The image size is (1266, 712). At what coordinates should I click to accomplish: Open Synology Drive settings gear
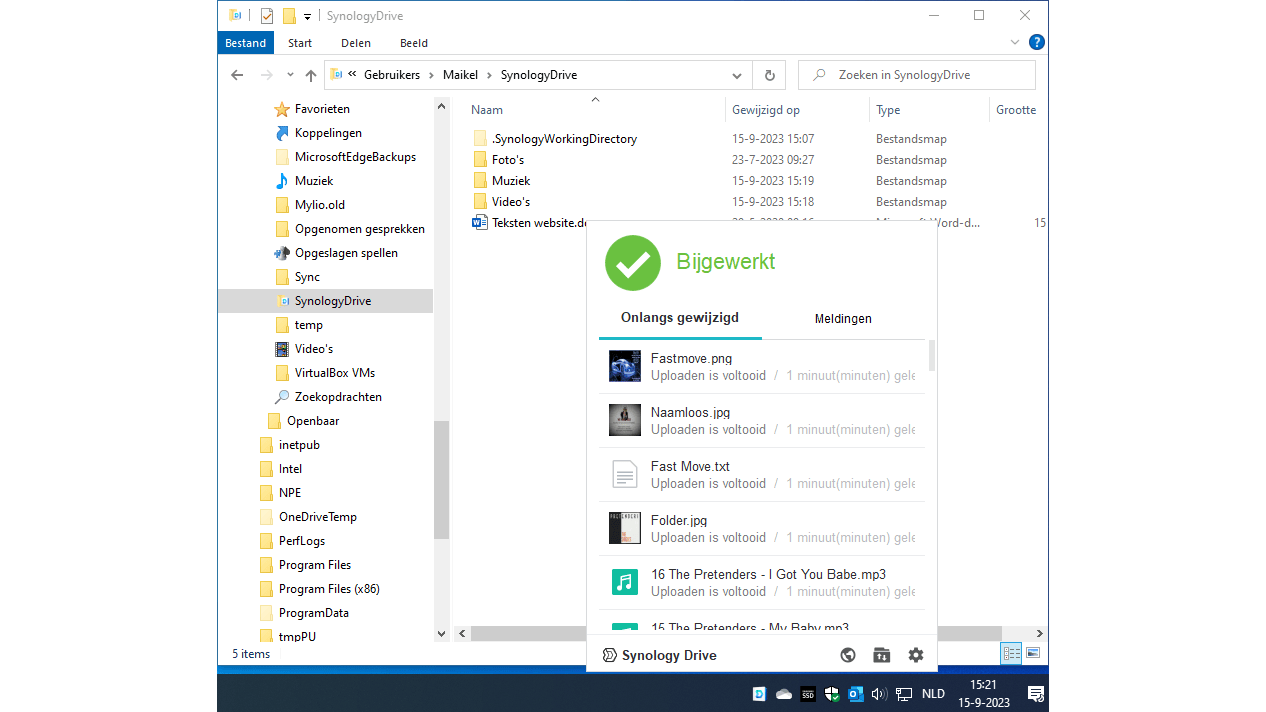tap(915, 655)
